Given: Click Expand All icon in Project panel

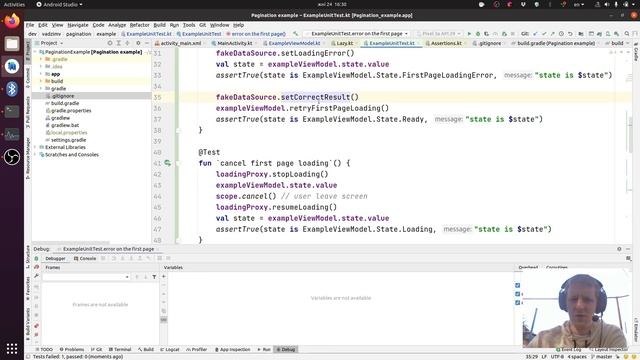Looking at the screenshot, I should pos(118,43).
